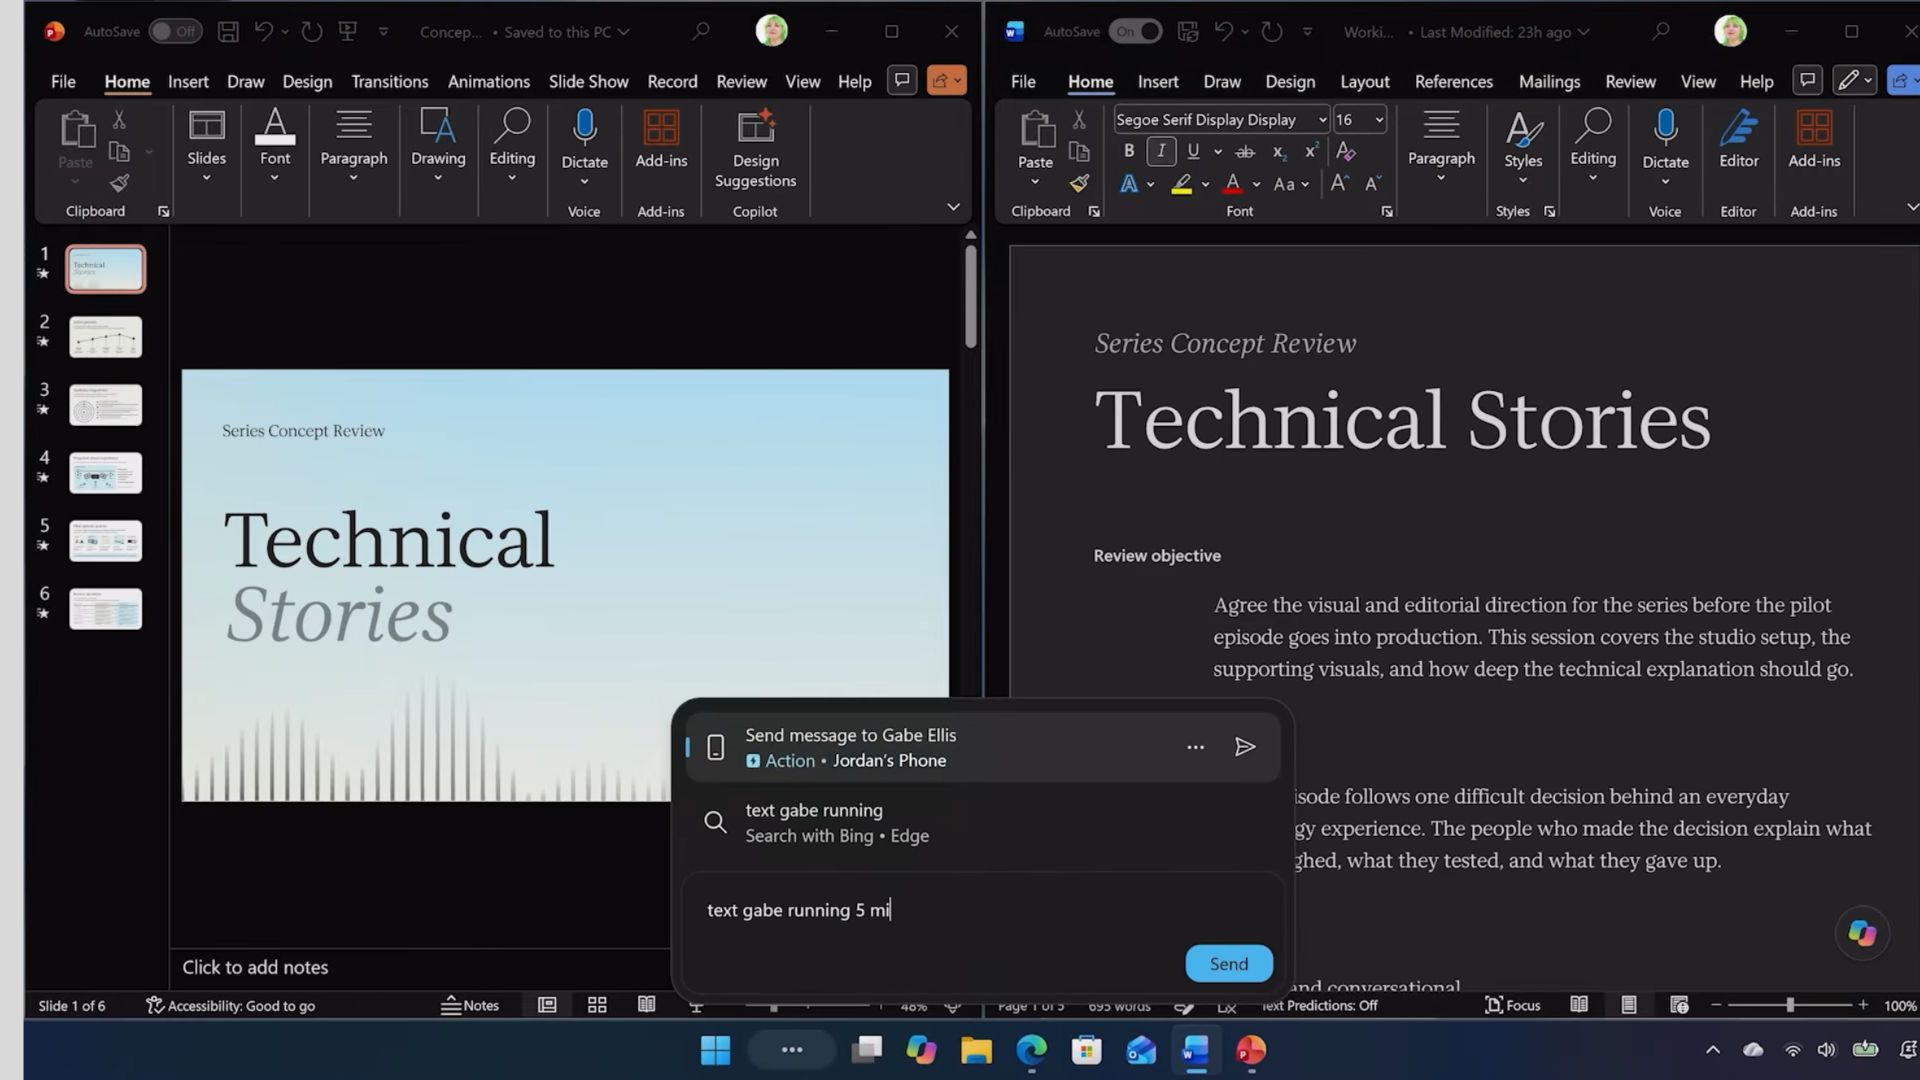Image resolution: width=1920 pixels, height=1080 pixels.
Task: Toggle Notes pane in PowerPoint status bar
Action: pyautogui.click(x=470, y=1005)
